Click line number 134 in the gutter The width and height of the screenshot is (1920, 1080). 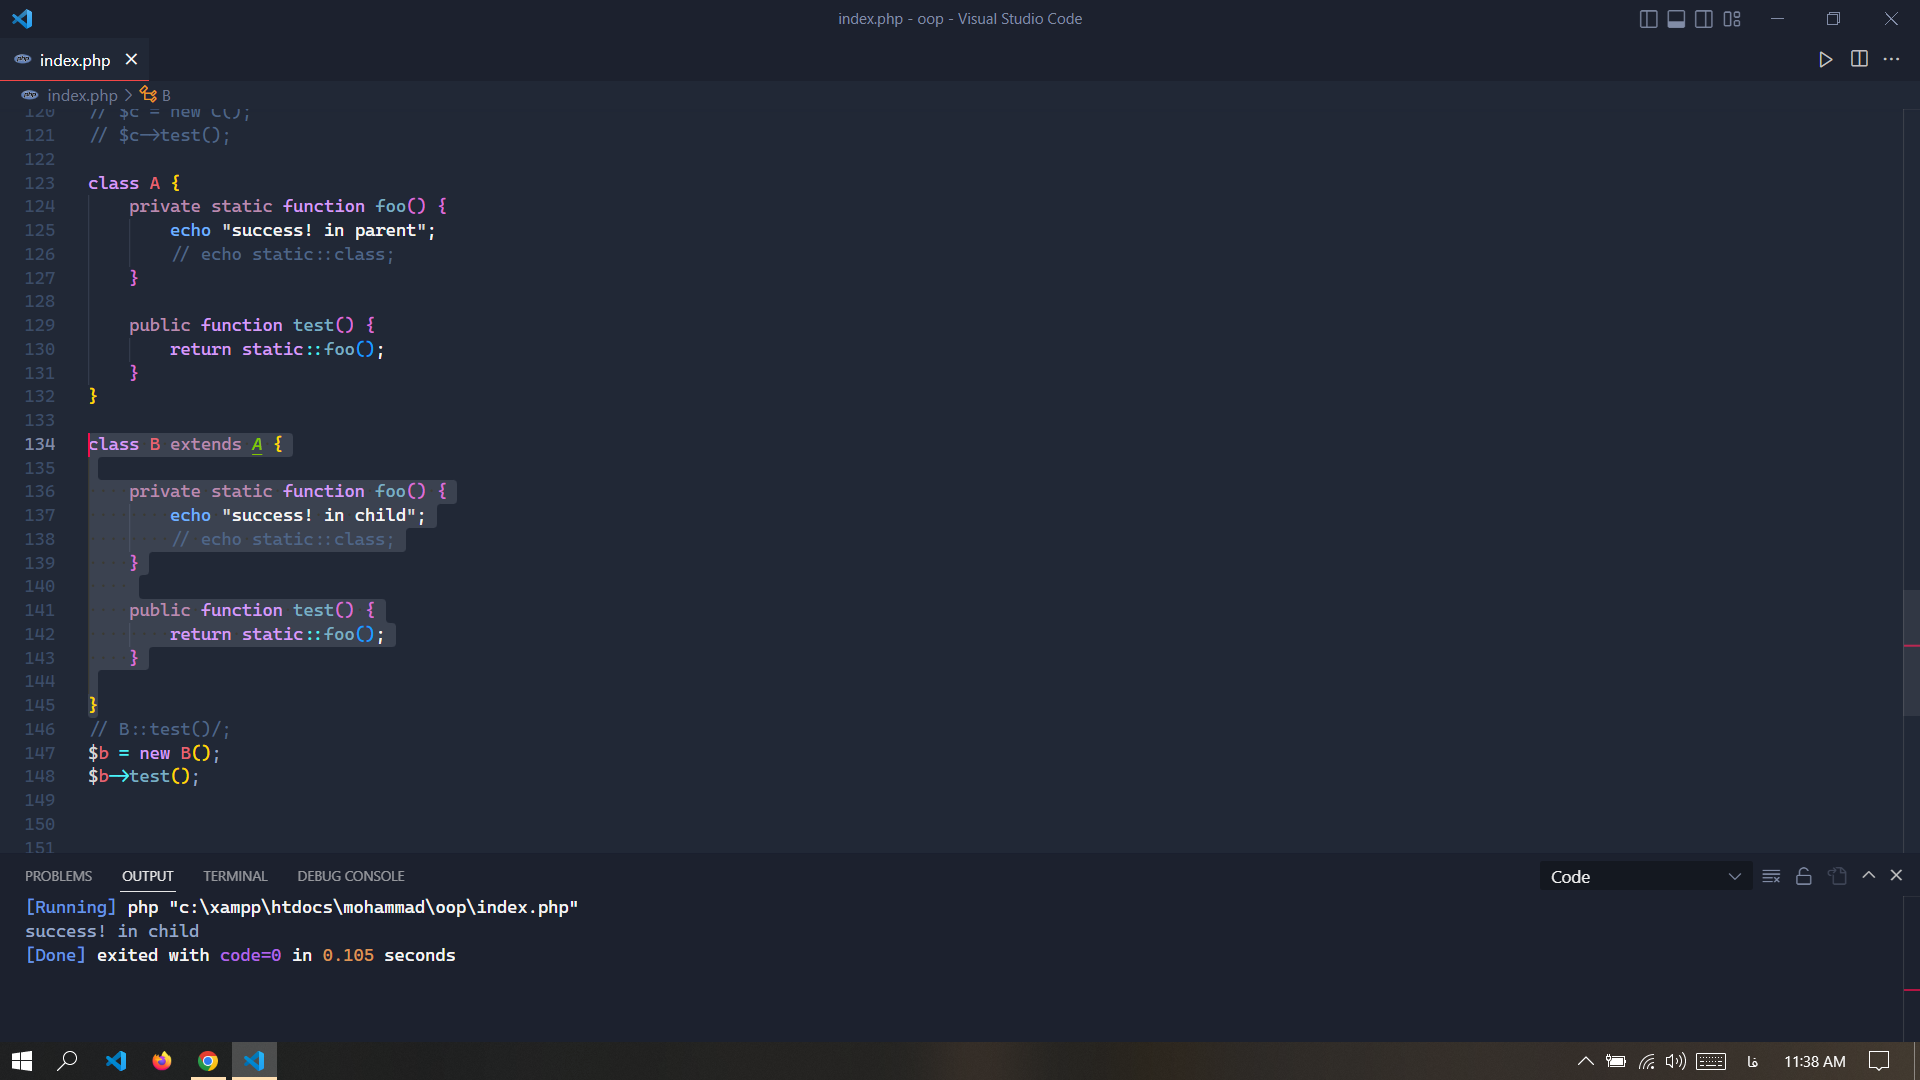[40, 444]
